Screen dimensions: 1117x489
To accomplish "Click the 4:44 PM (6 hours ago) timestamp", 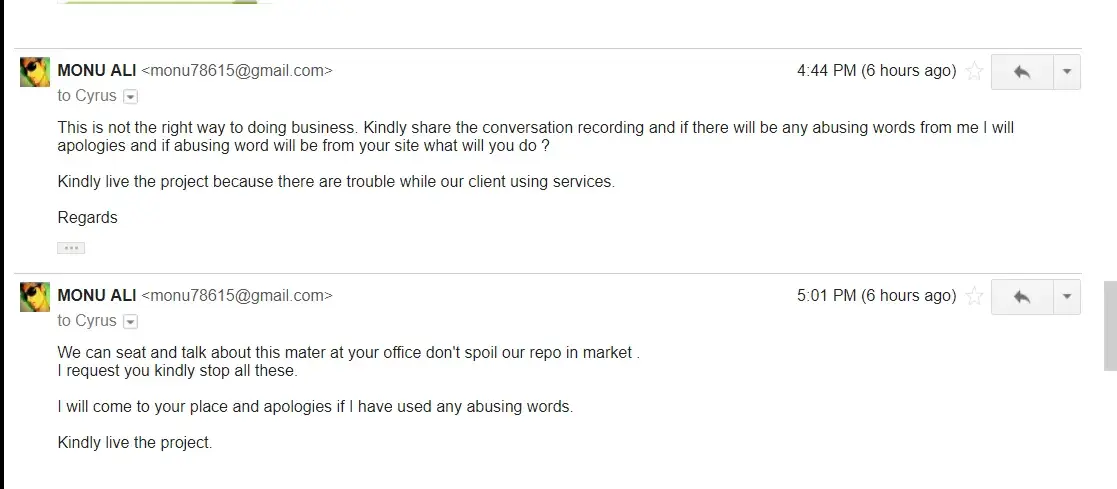I will click(x=876, y=71).
